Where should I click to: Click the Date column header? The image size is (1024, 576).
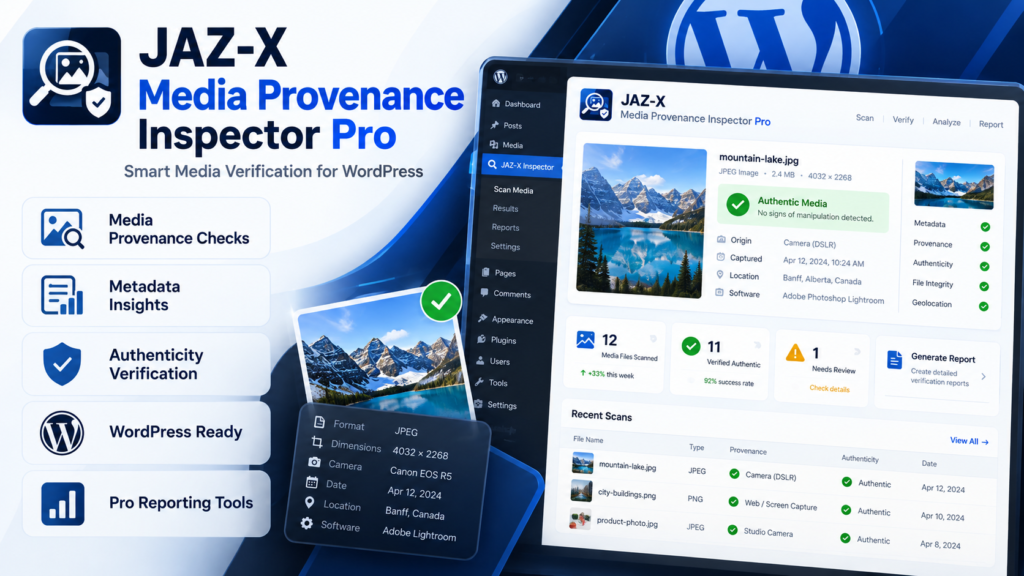[929, 464]
